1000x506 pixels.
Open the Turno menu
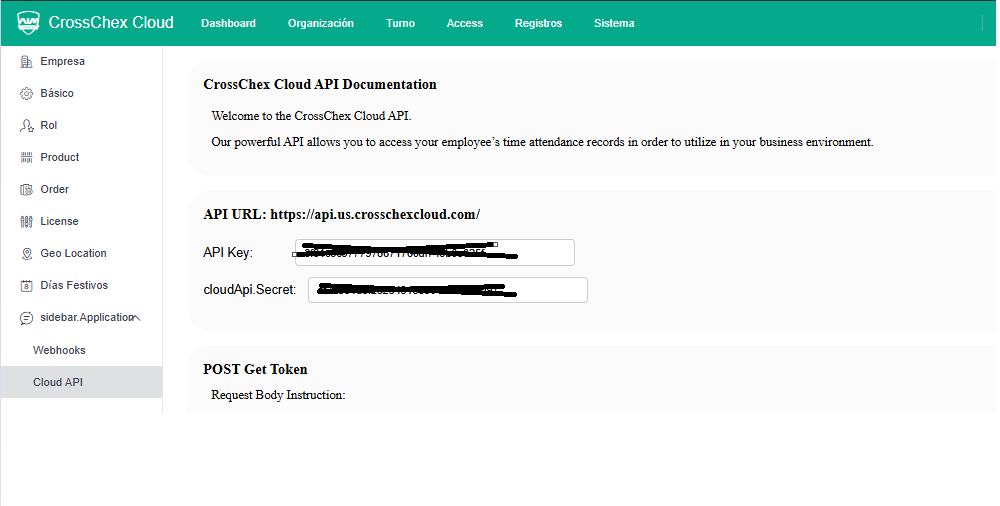click(401, 23)
